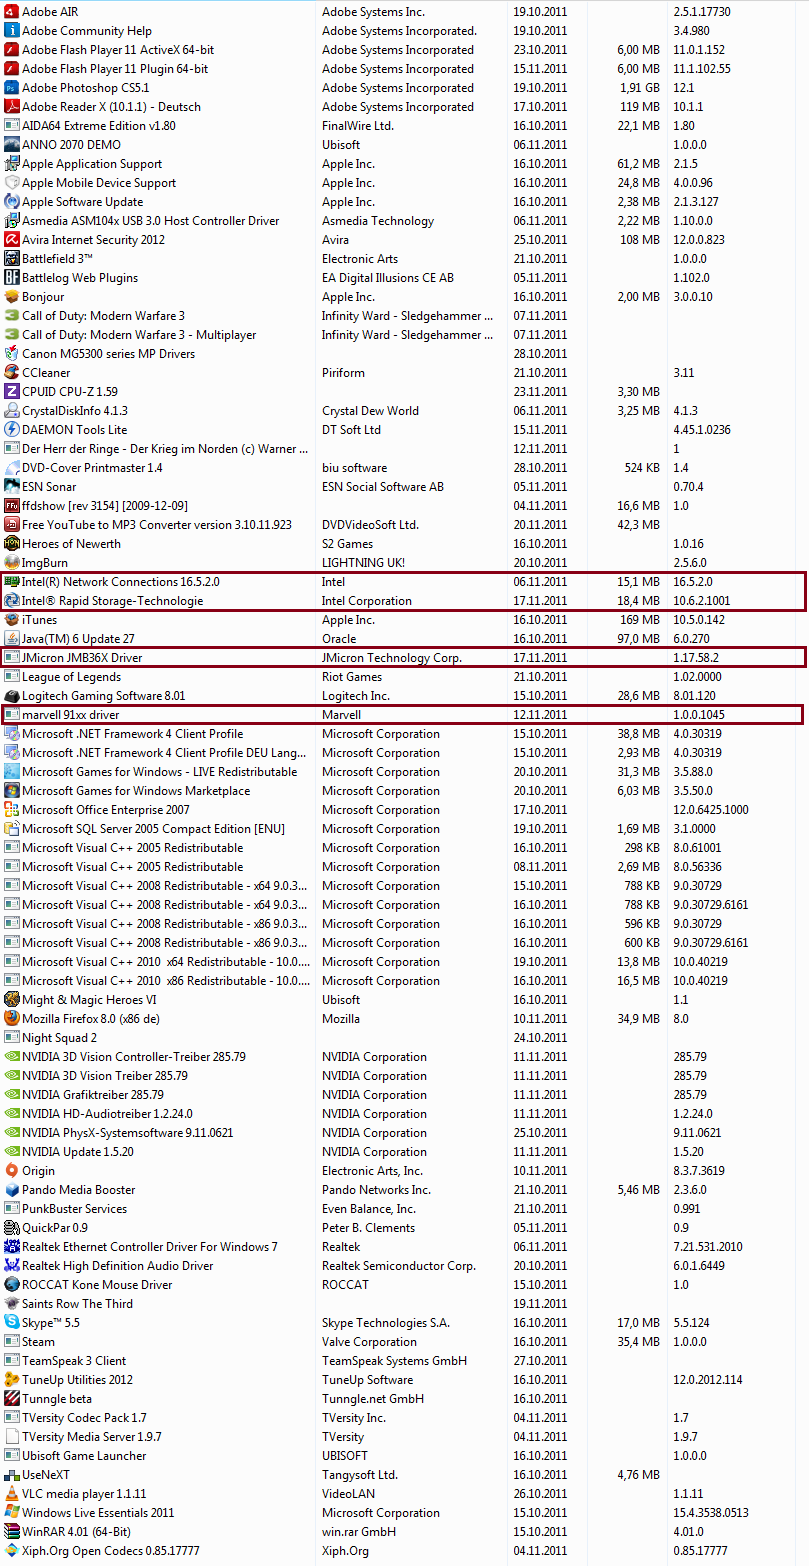The height and width of the screenshot is (1566, 809).
Task: Click the Pando Media Booster icon
Action: tap(12, 1190)
